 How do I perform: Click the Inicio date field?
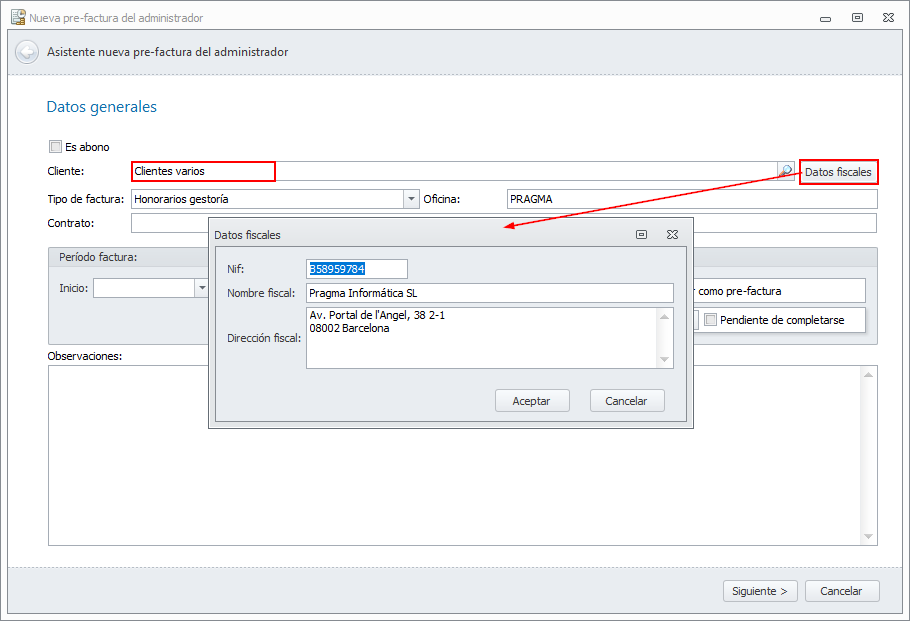144,288
